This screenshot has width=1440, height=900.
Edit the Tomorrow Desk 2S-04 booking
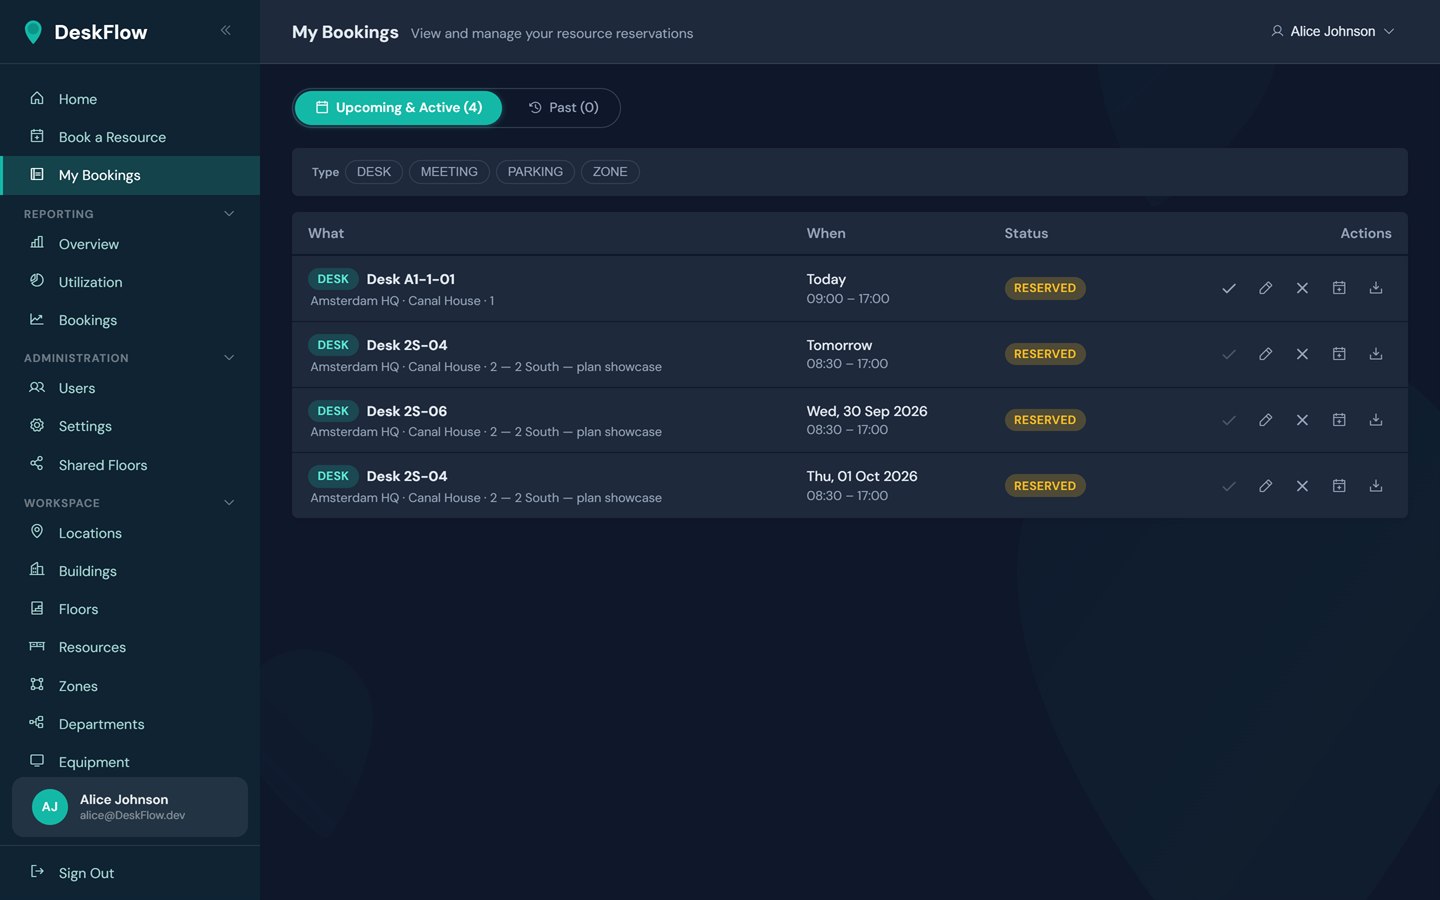[1265, 354]
